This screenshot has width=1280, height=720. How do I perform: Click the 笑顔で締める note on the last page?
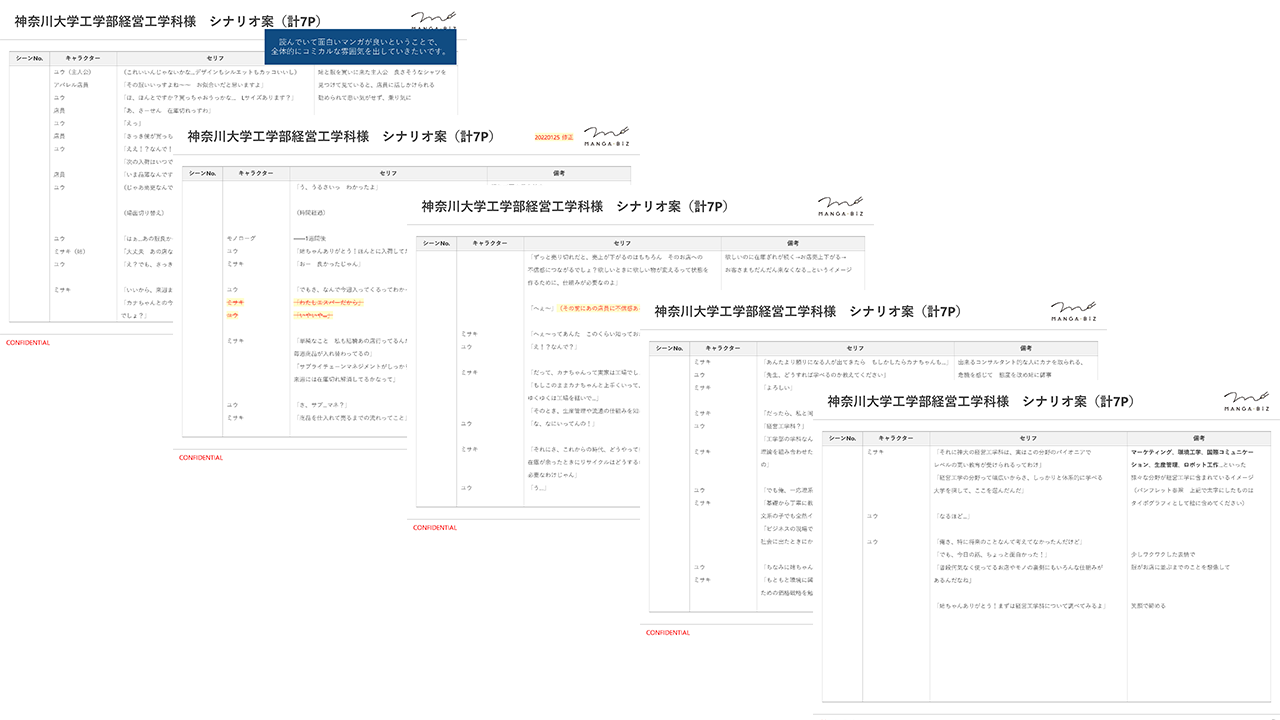[1147, 606]
